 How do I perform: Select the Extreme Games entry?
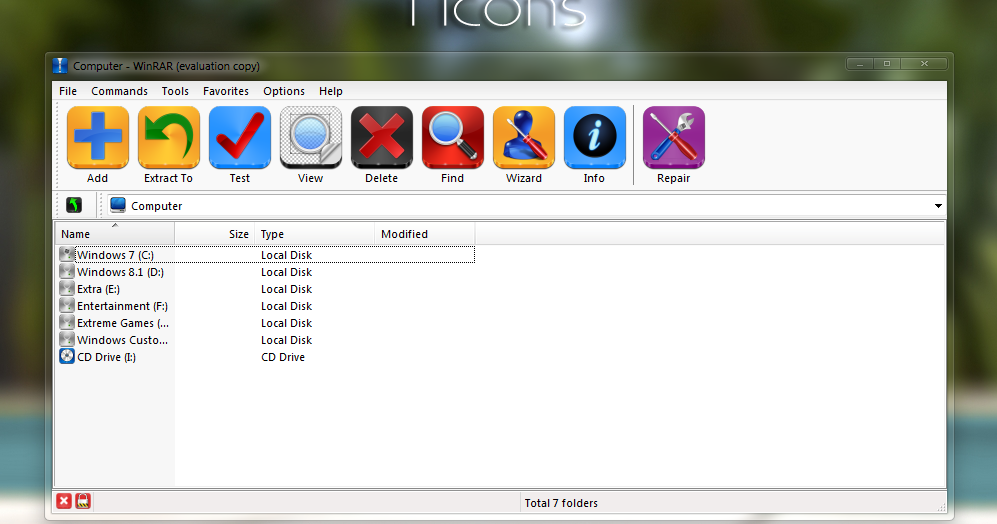coord(123,323)
